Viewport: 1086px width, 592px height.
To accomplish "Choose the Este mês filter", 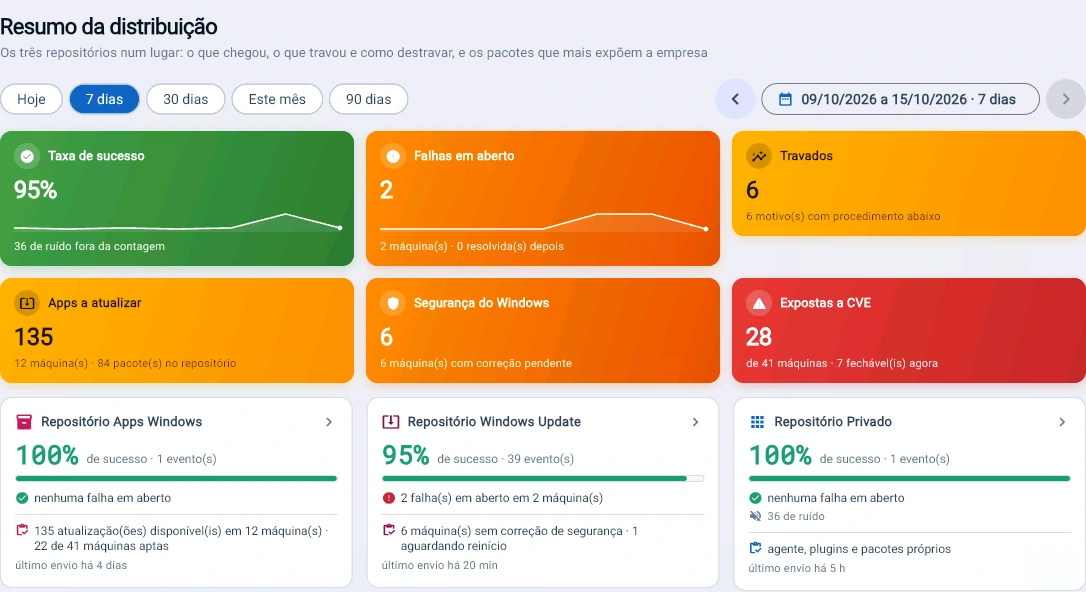I will tap(277, 99).
